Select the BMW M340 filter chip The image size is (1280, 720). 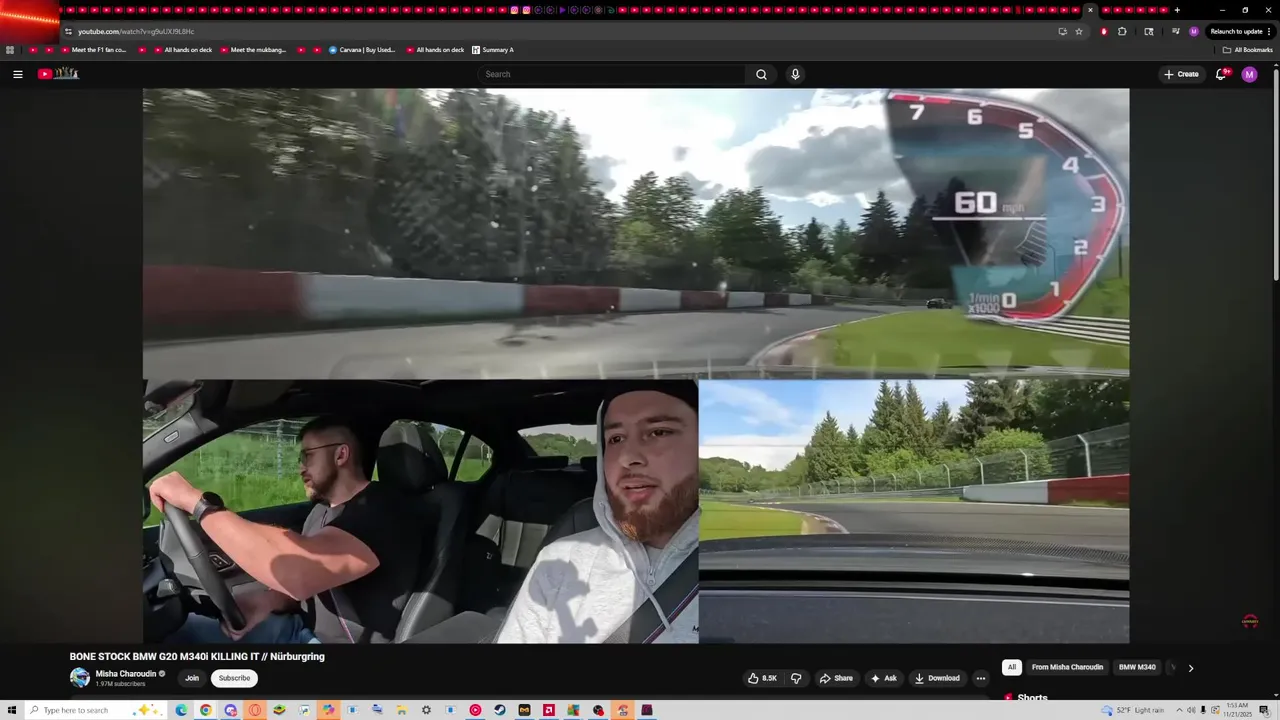pos(1137,667)
